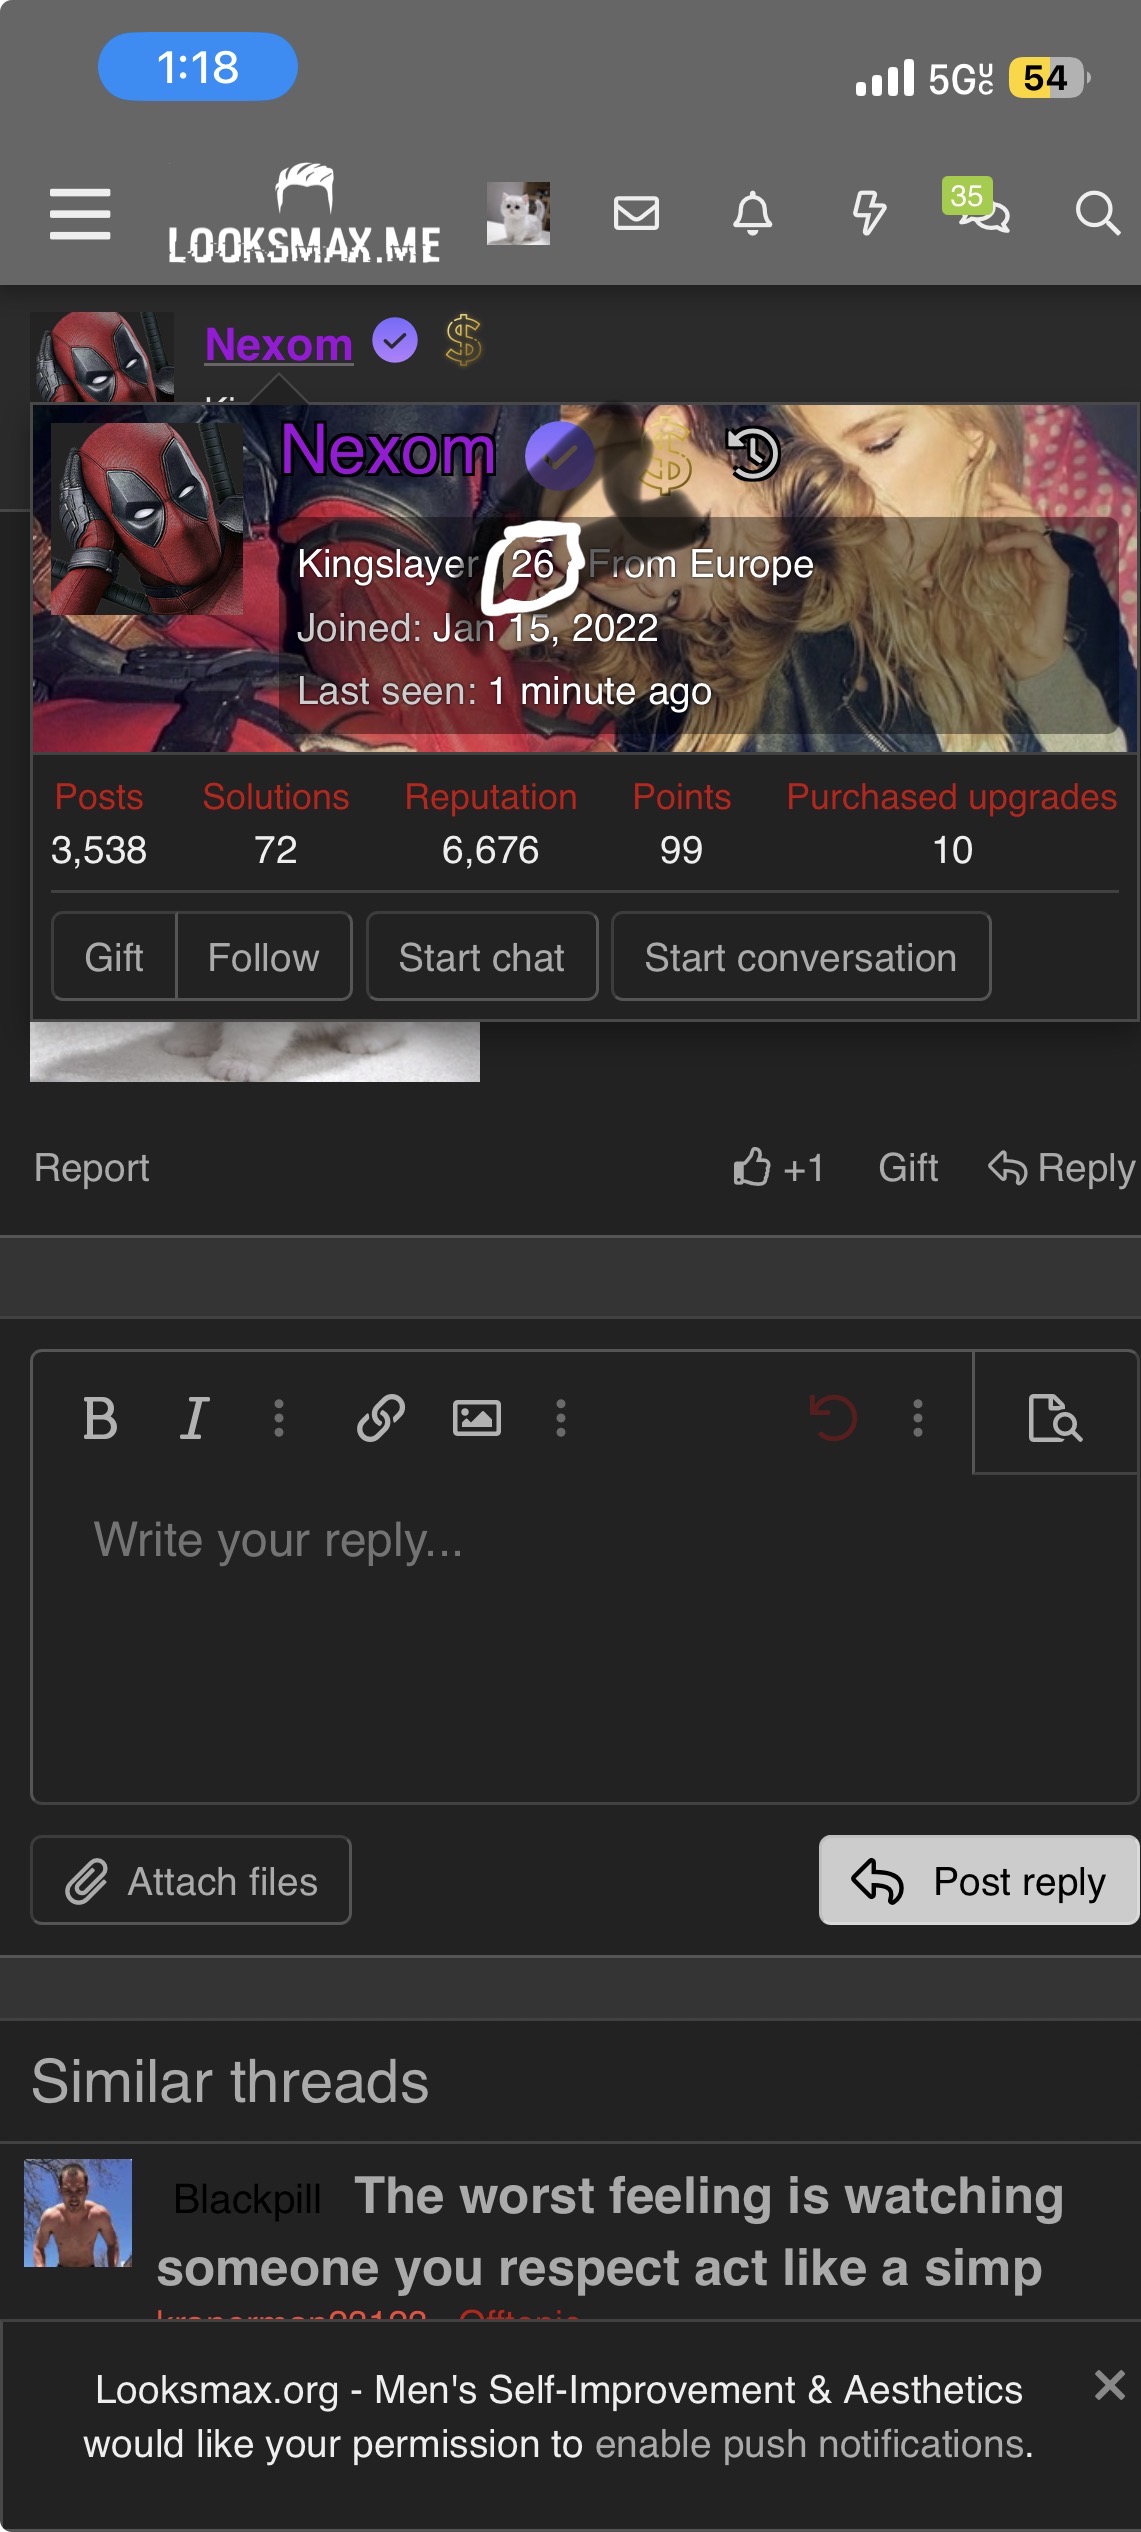Click Post reply button
Viewport: 1141px width, 2532px height.
click(979, 1881)
